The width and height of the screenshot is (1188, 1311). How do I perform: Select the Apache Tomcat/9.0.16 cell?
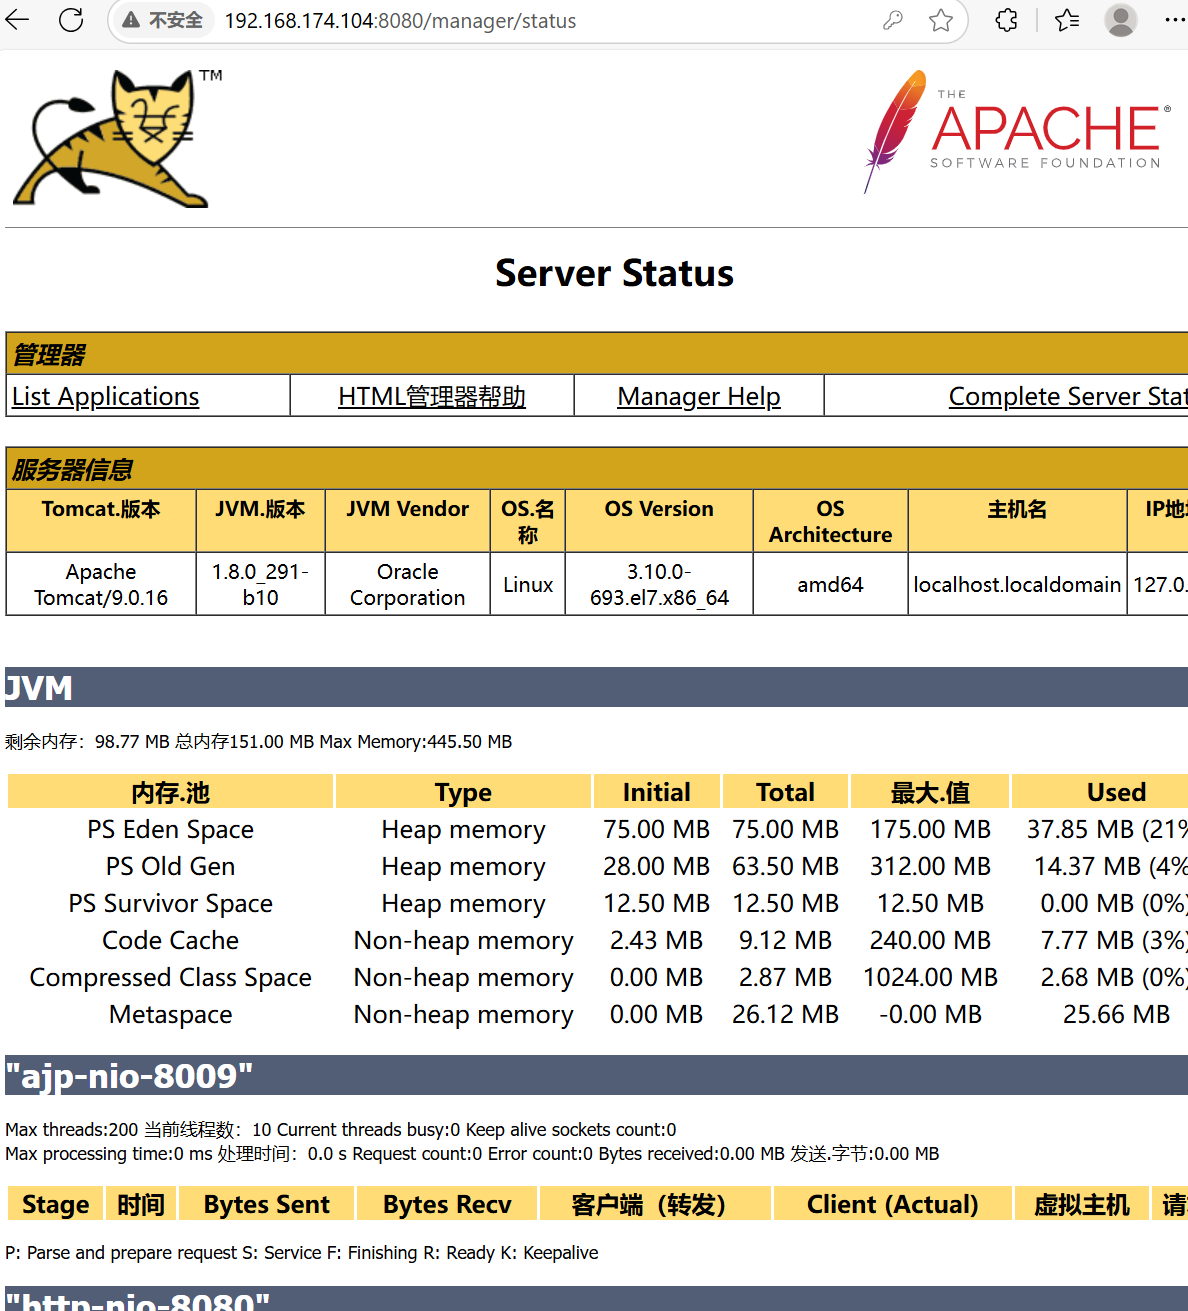(x=101, y=584)
